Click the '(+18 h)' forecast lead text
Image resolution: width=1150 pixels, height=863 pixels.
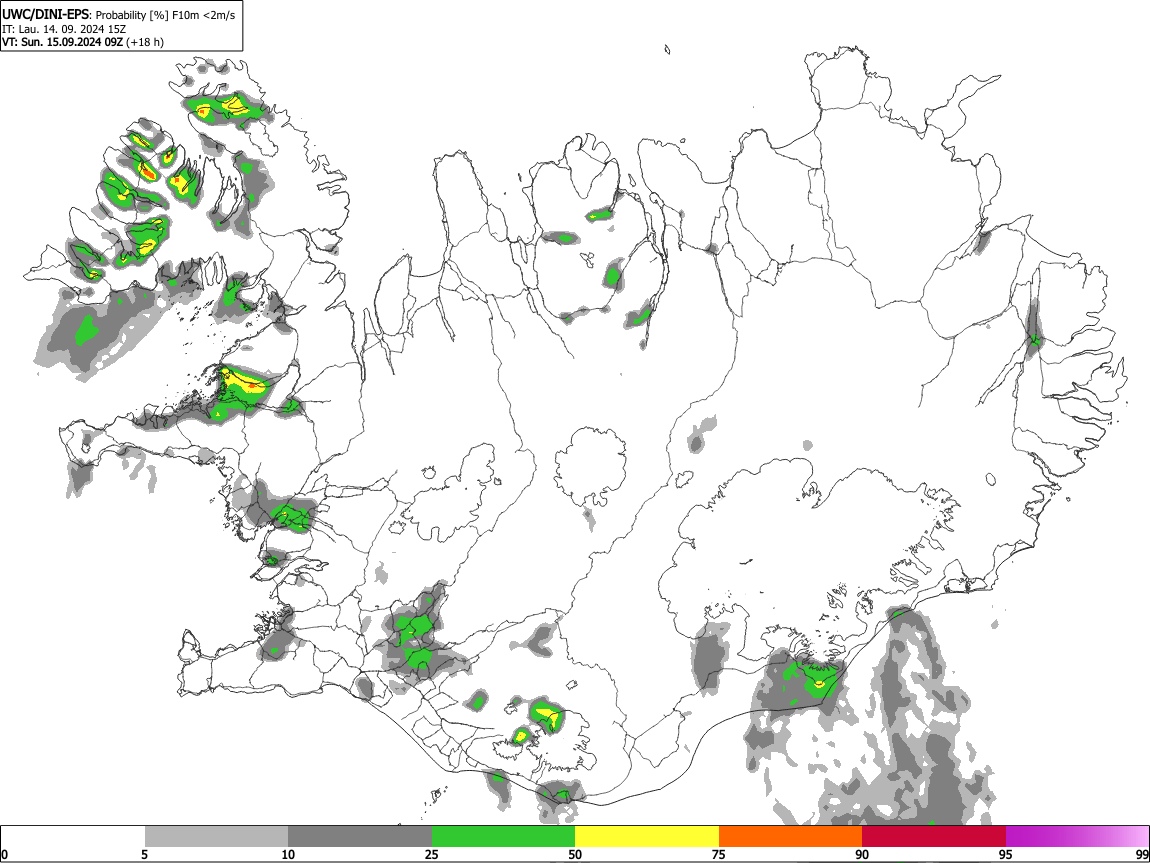point(145,42)
